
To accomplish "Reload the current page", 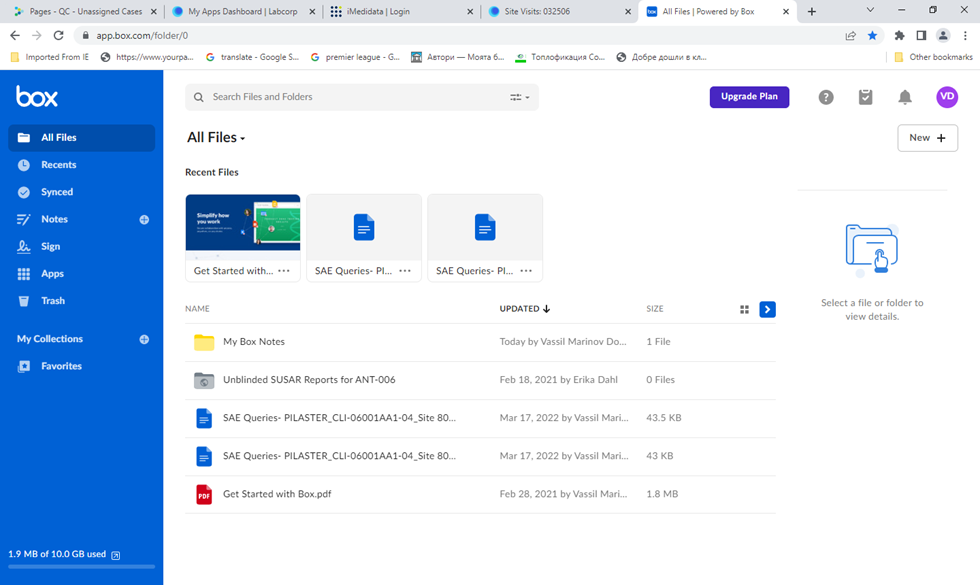I will 58,36.
